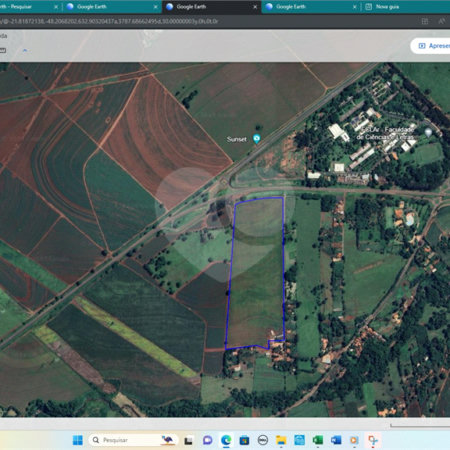
Task: Open File Explorer from the taskbar
Action: (281, 440)
